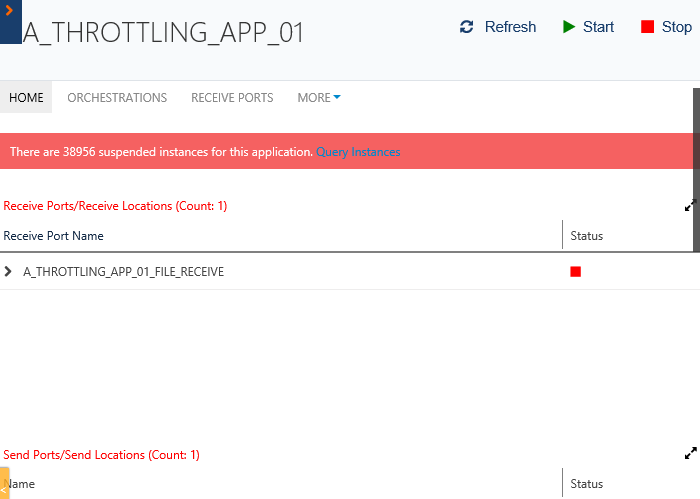Select the A_THROTTLING_APP_01_FILE_RECEIVE port name
This screenshot has height=499, width=700.
123,272
